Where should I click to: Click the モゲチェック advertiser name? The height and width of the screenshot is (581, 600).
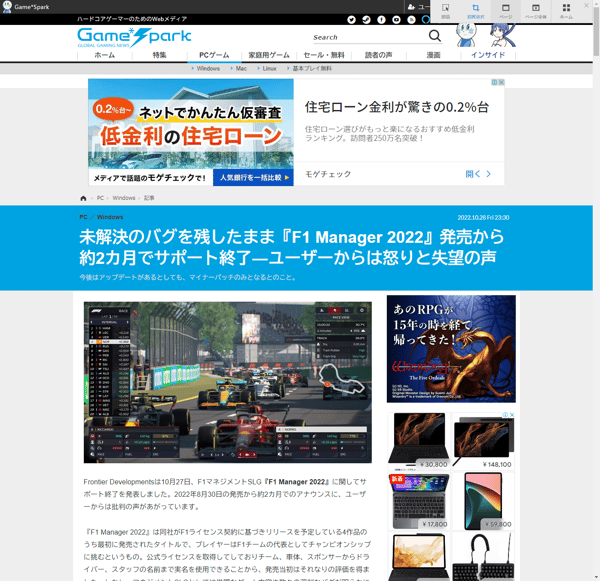coord(328,174)
